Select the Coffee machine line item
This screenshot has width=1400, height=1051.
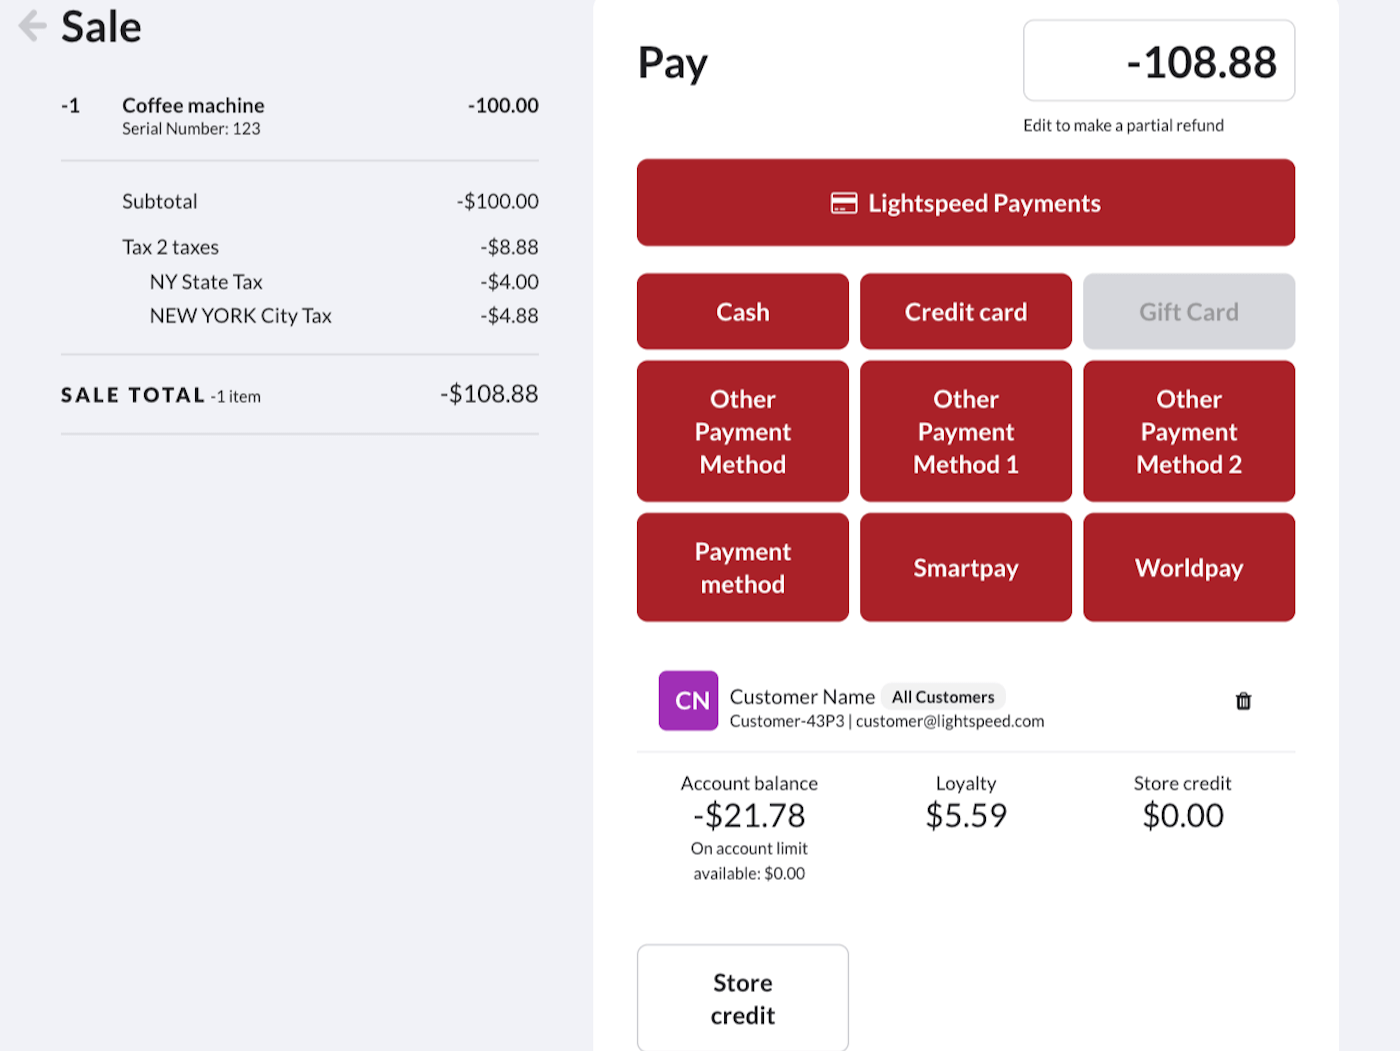tap(193, 106)
